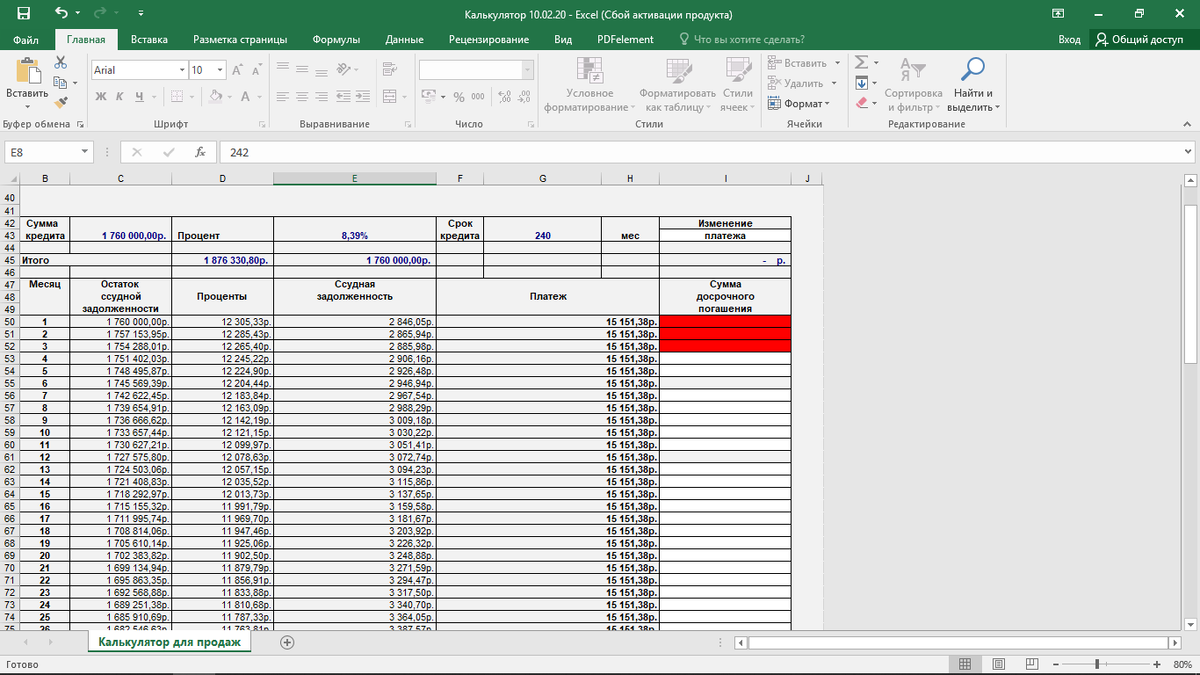This screenshot has height=675, width=1200.
Task: Click the Save icon in the title bar
Action: point(22,14)
